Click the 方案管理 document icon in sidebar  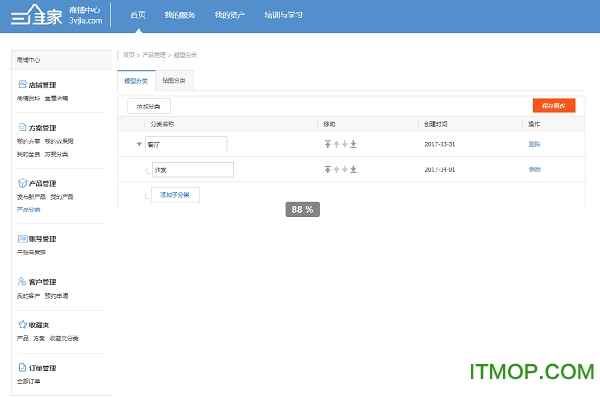tap(22, 127)
